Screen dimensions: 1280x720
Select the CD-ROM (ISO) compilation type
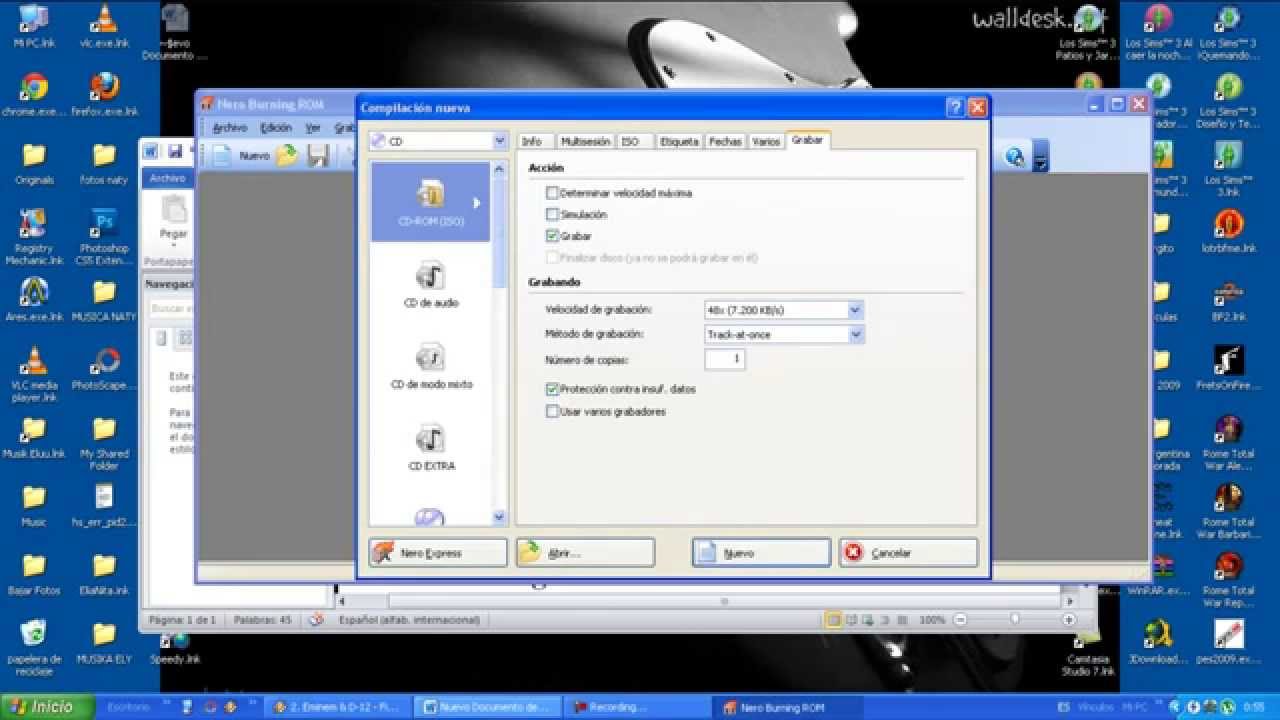(x=431, y=202)
